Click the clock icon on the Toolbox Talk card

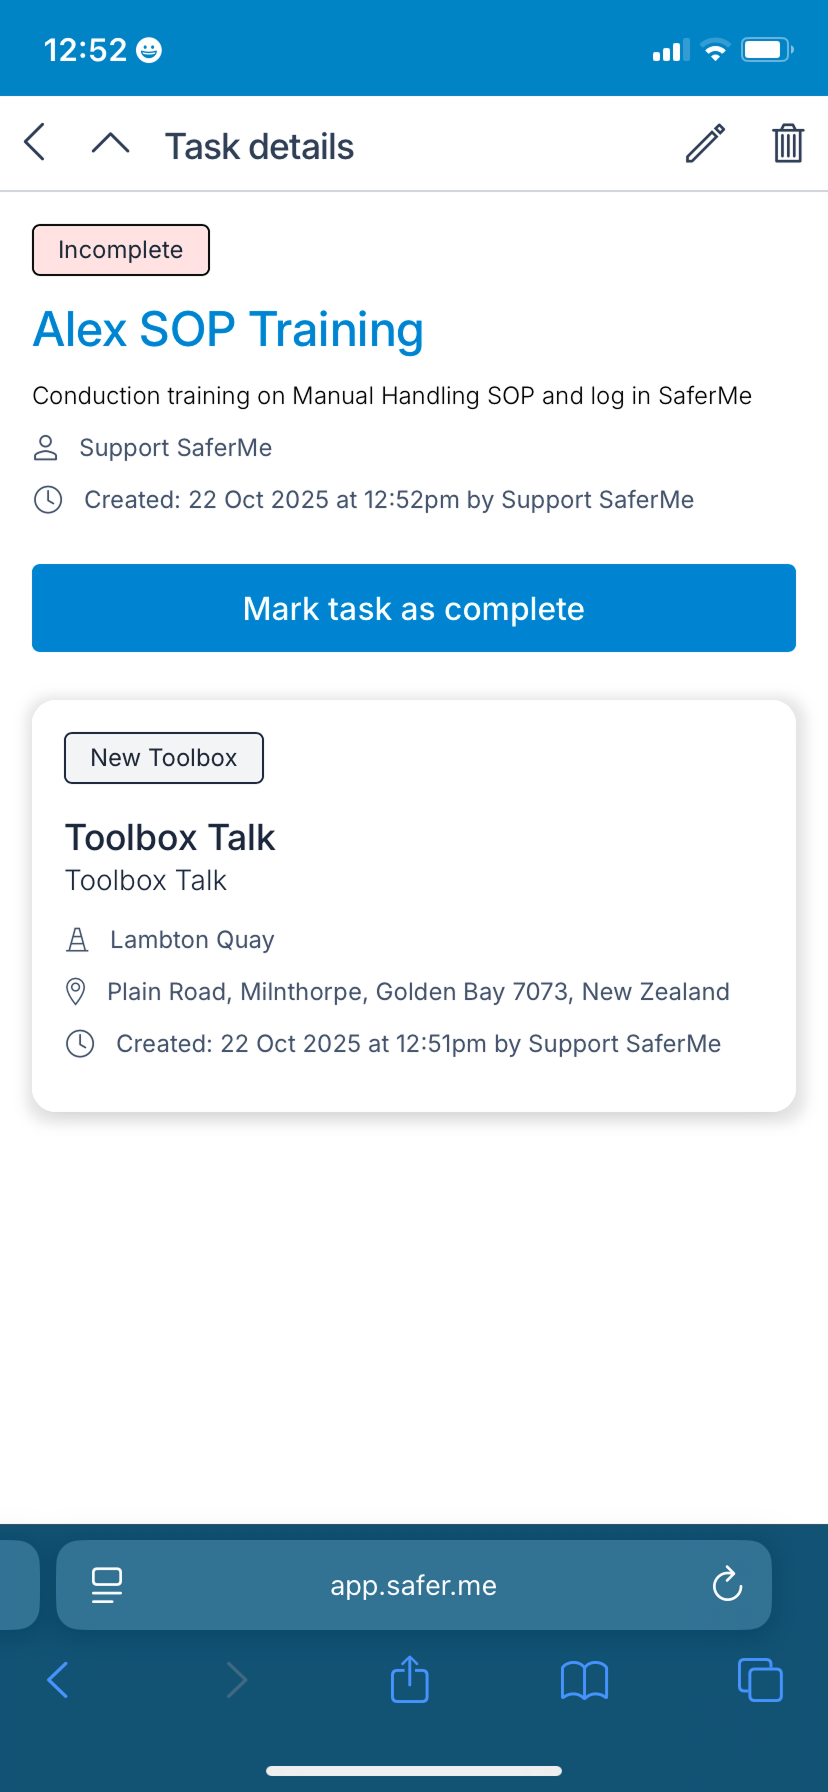(x=81, y=1043)
